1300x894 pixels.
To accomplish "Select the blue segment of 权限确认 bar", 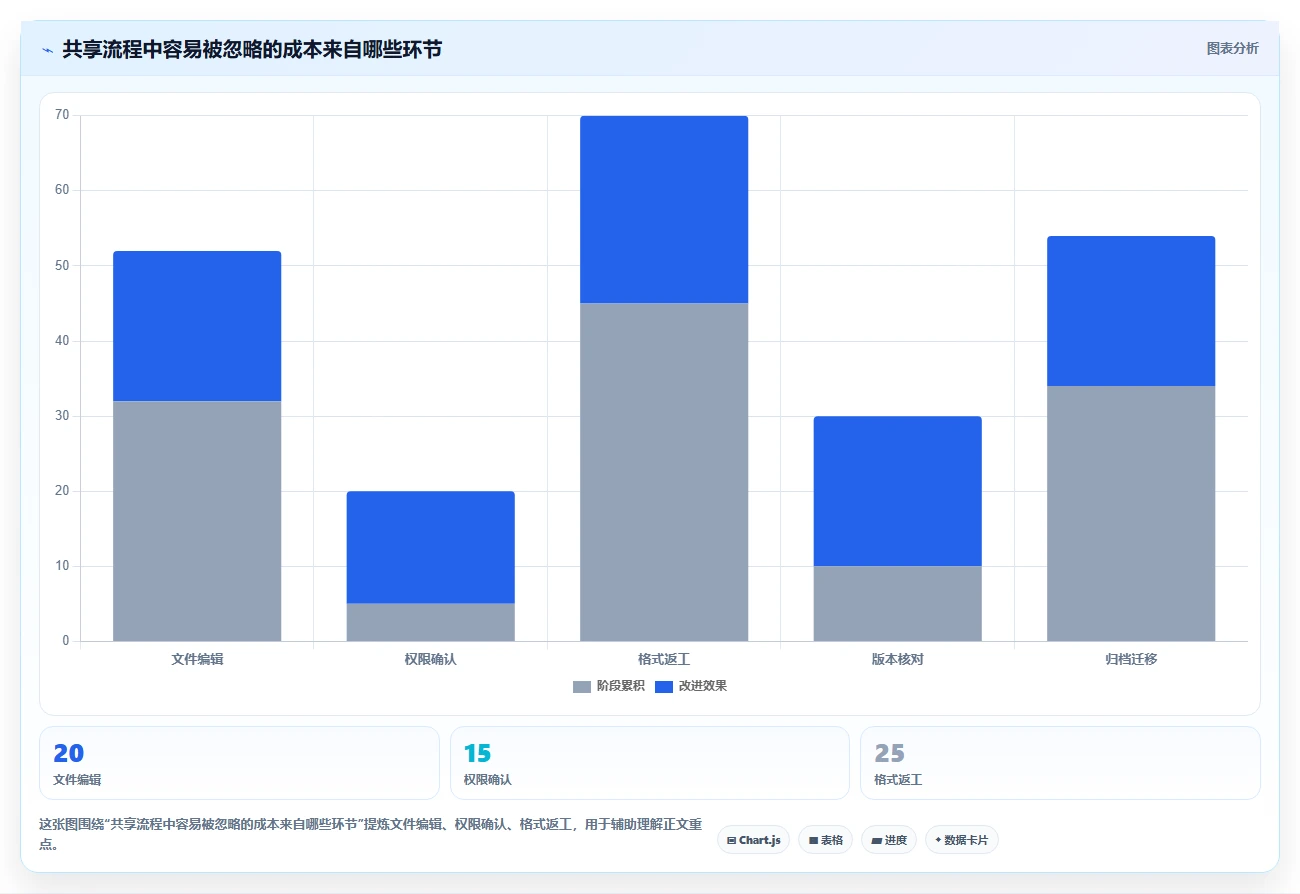I will coord(431,547).
